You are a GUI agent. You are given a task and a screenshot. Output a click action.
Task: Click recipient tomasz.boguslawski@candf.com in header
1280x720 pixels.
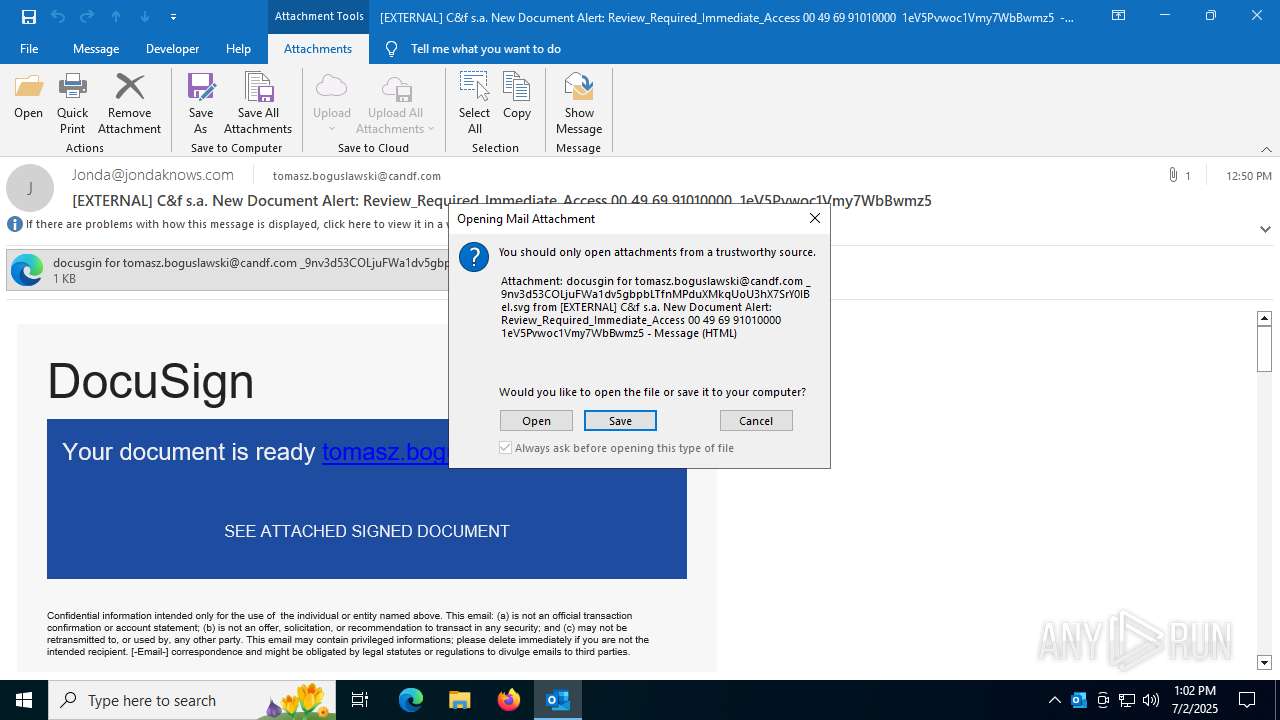[x=357, y=176]
